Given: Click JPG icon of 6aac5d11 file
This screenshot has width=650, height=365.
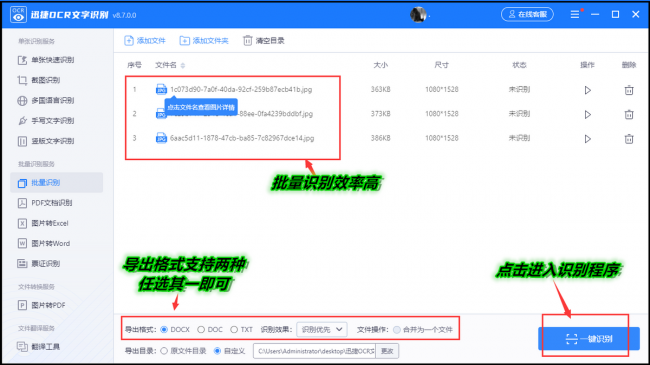Looking at the screenshot, I should click(161, 138).
